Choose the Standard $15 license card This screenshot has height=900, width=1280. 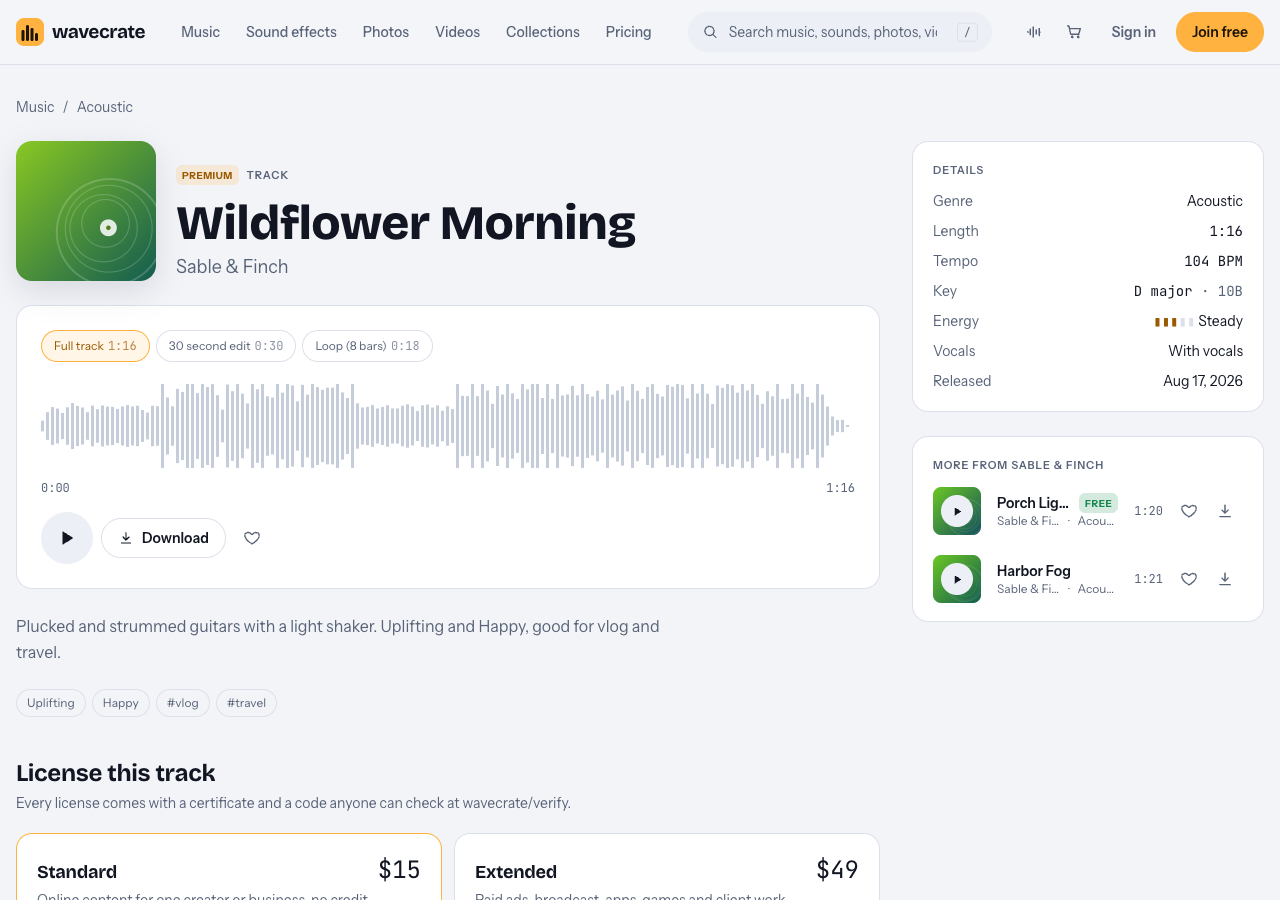229,867
